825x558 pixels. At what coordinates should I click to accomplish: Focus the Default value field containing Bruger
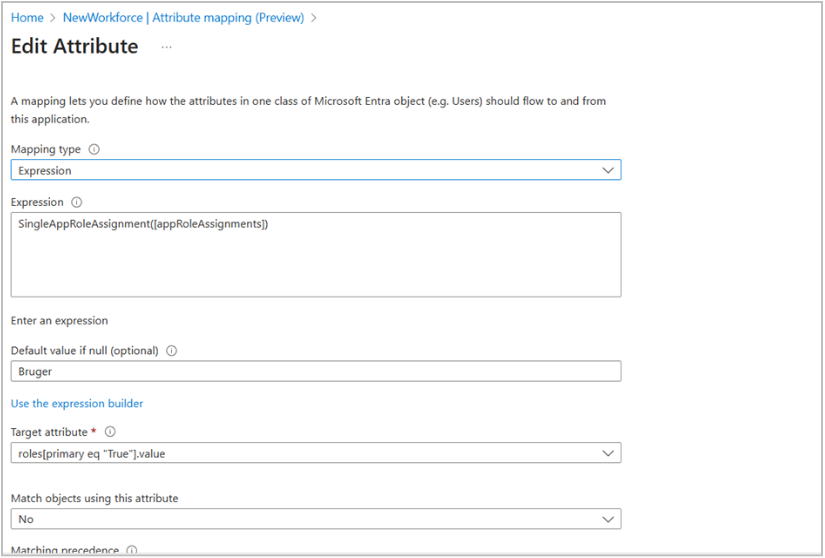point(315,371)
